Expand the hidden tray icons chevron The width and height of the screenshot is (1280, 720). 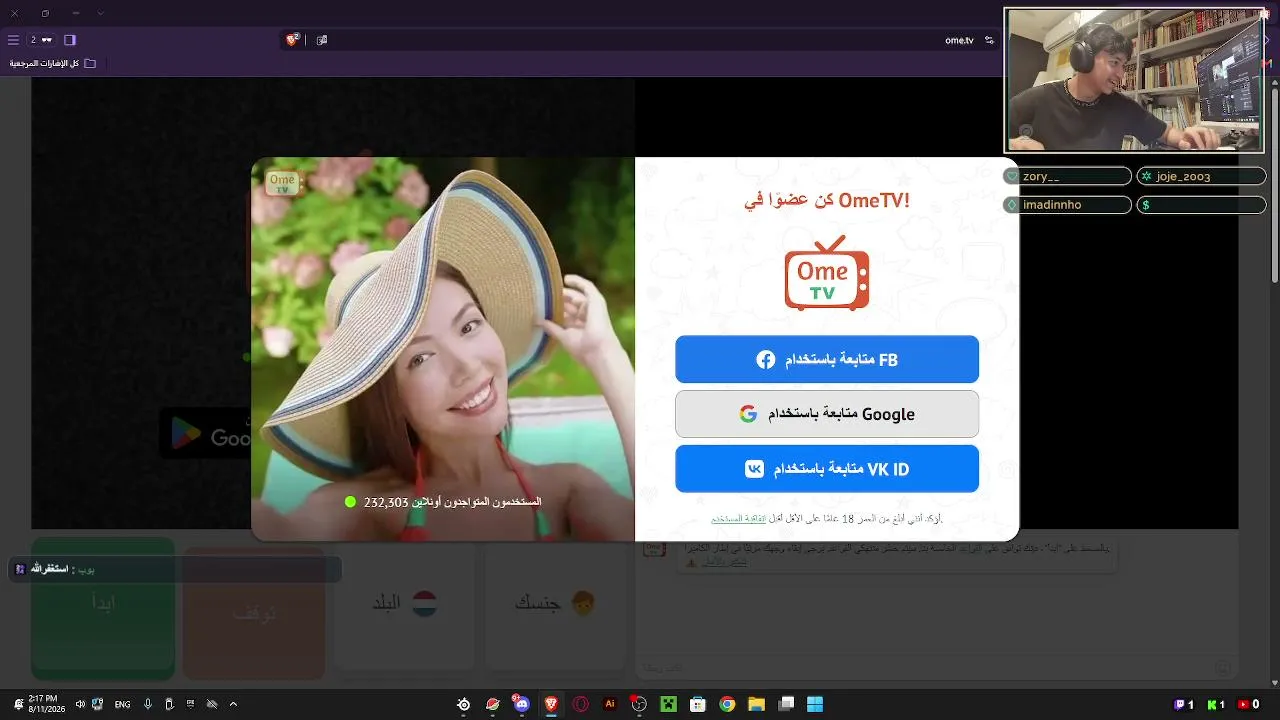(233, 704)
